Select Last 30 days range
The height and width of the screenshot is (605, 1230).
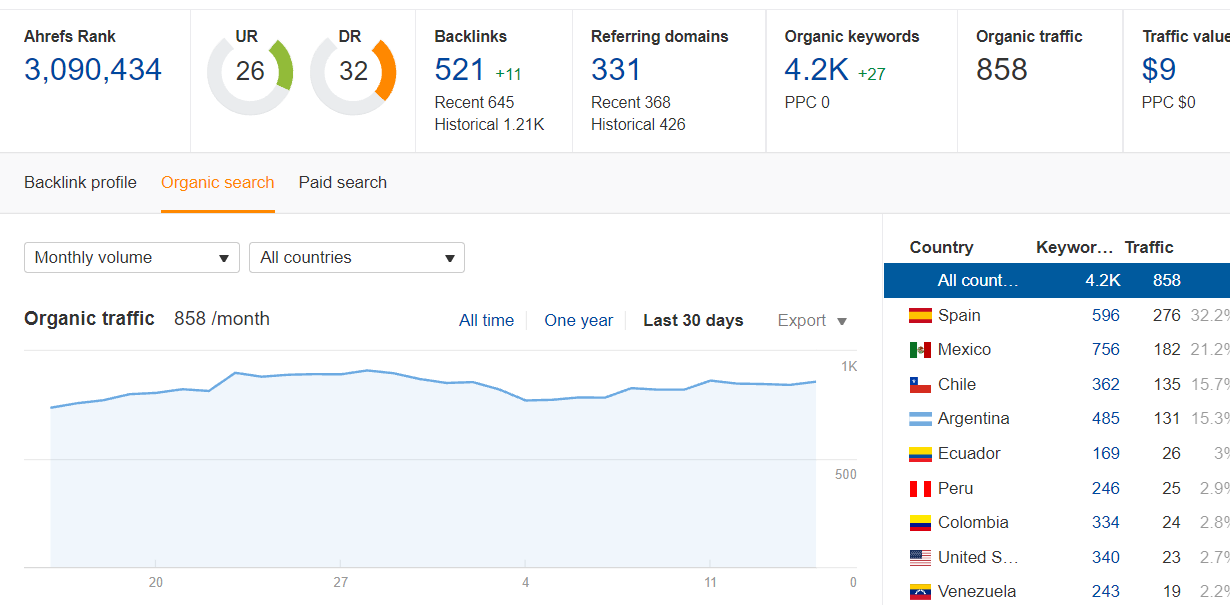point(693,320)
